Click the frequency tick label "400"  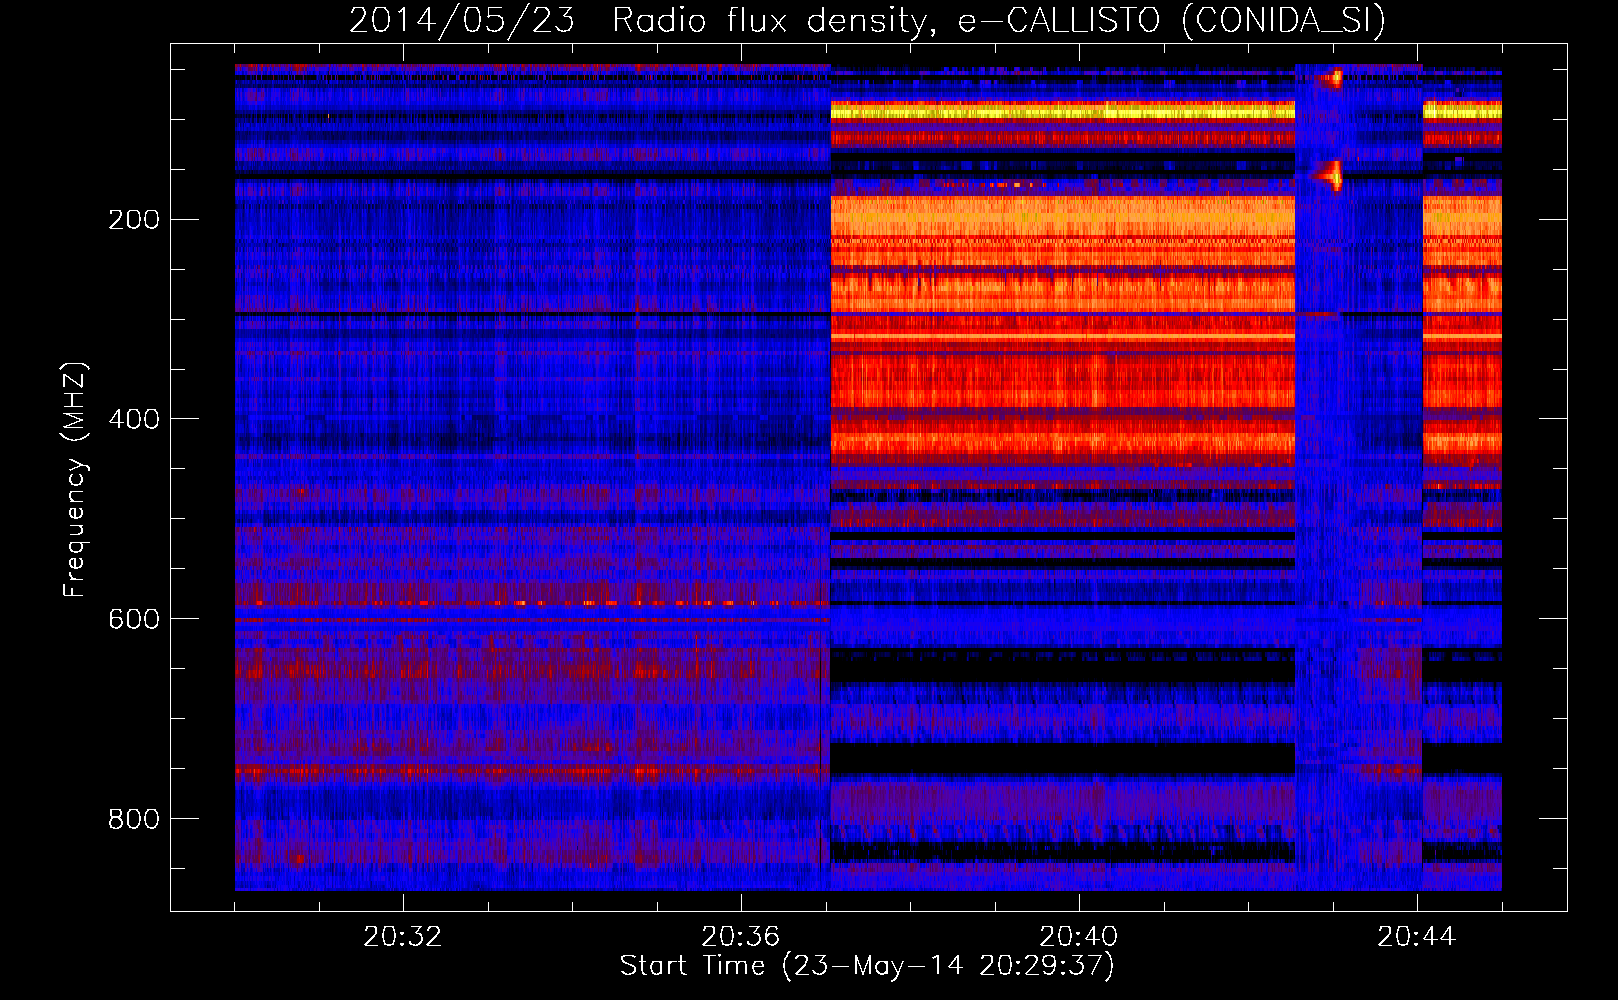(134, 419)
